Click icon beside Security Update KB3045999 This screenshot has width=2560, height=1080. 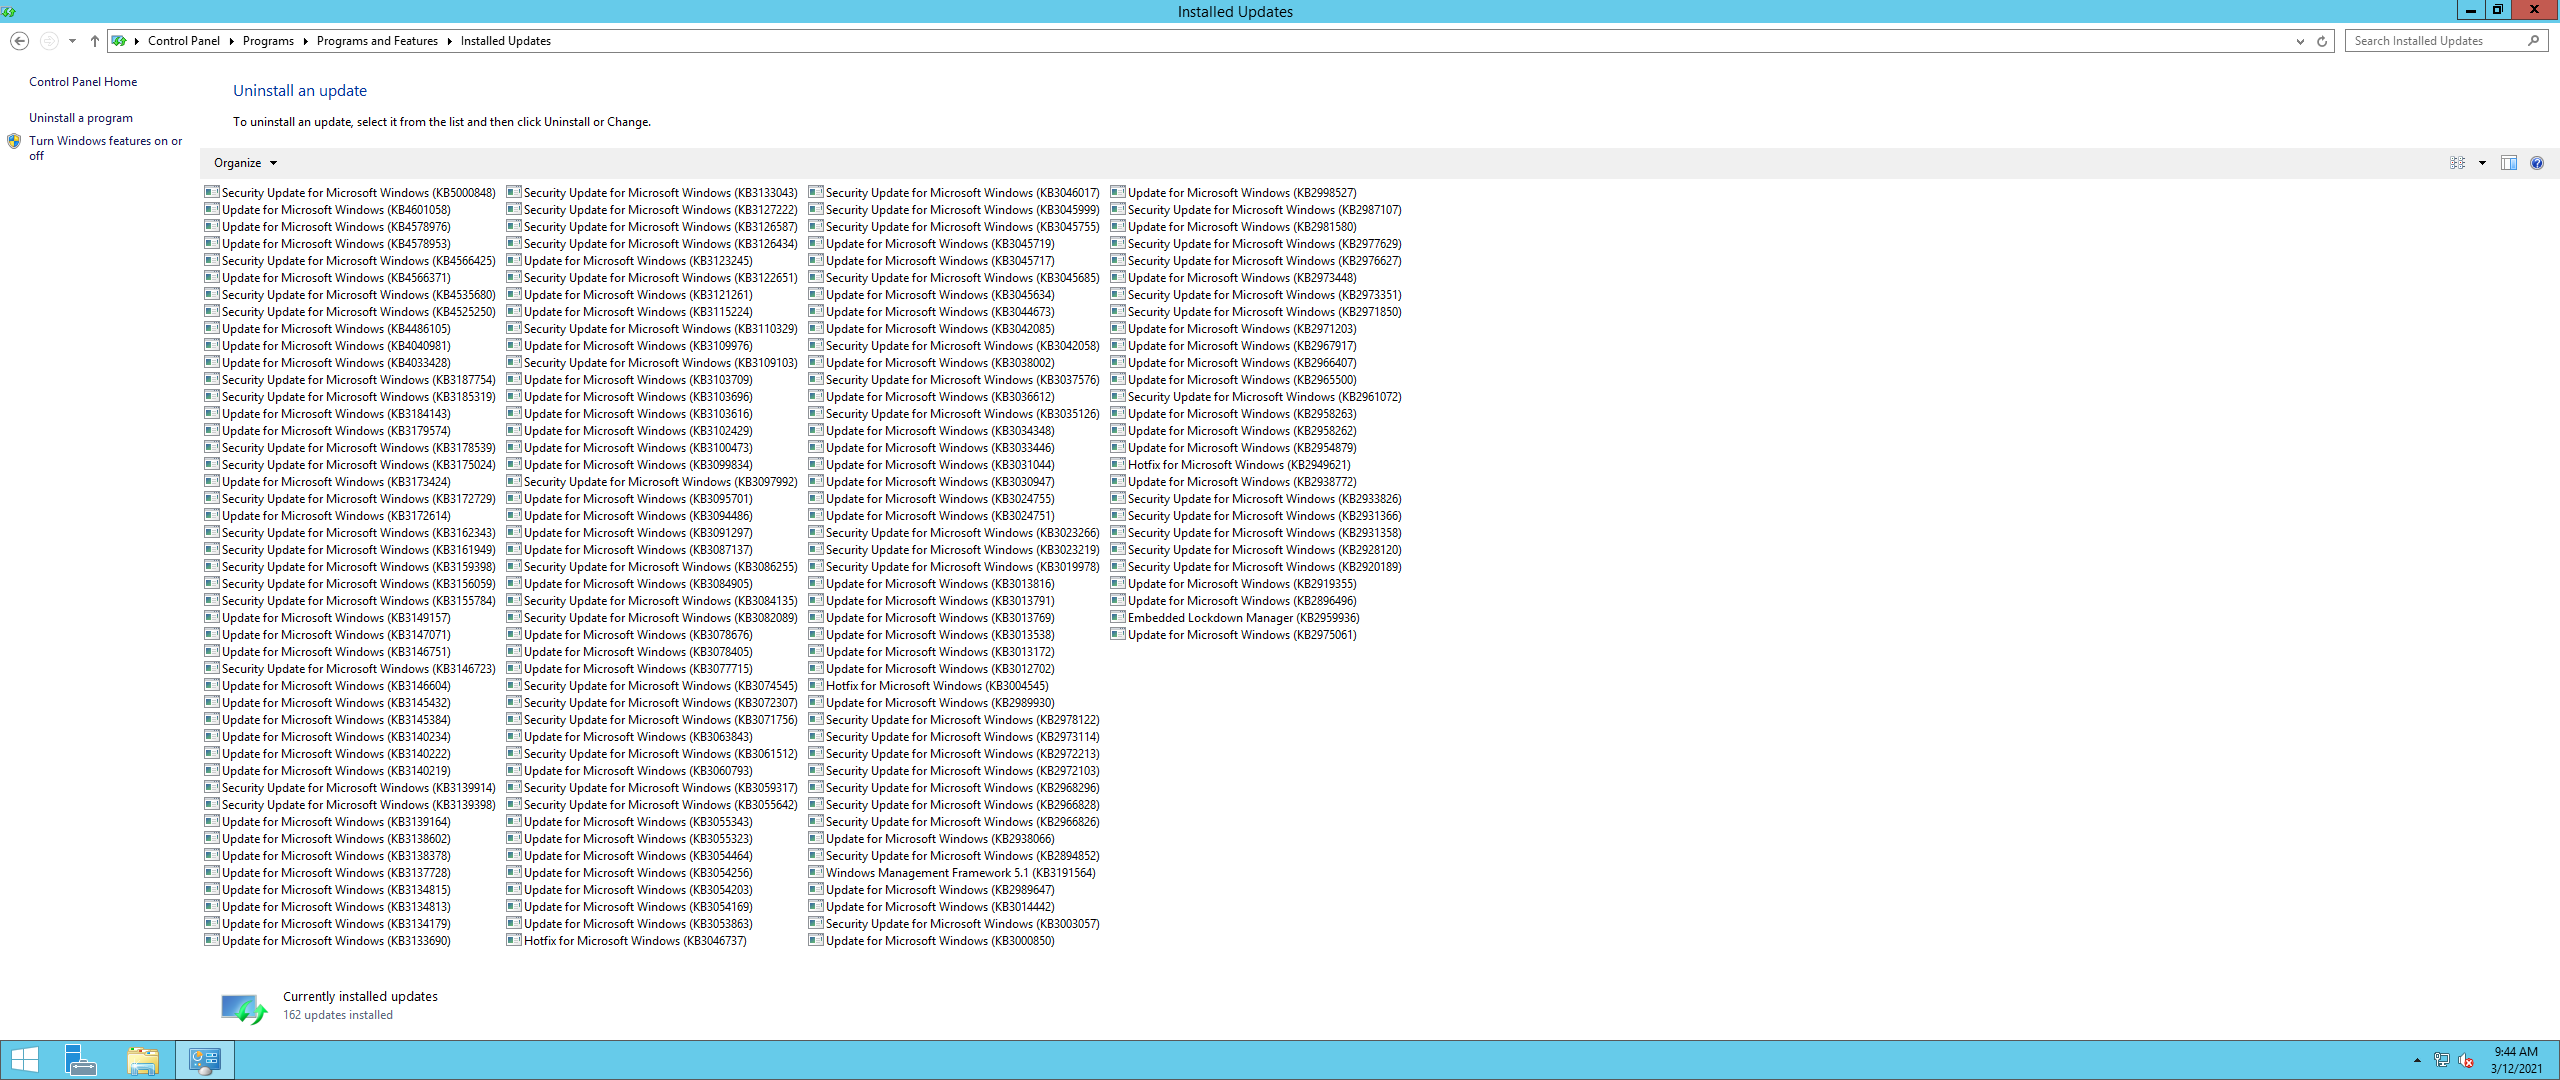816,209
